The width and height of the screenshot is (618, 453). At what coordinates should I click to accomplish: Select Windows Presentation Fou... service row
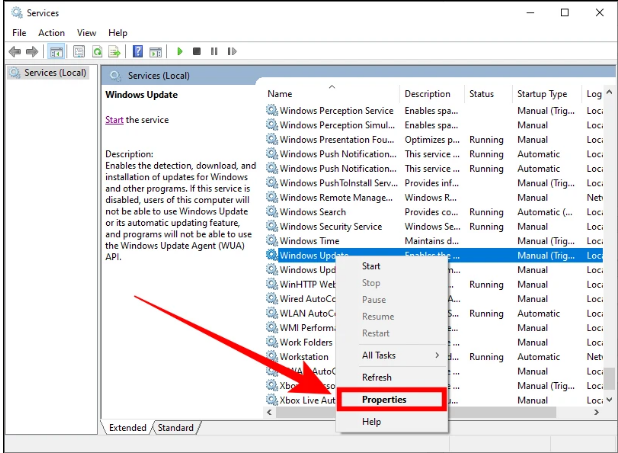point(434,140)
